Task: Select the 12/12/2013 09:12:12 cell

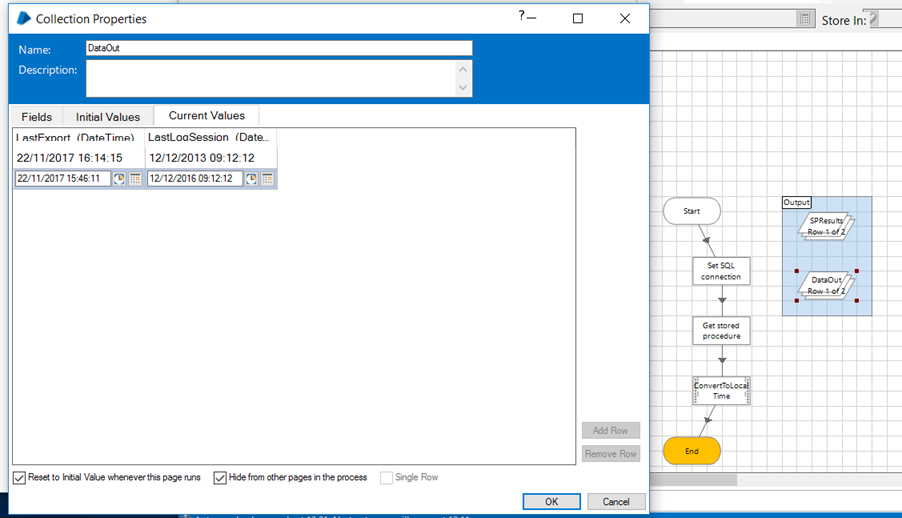Action: click(x=211, y=158)
